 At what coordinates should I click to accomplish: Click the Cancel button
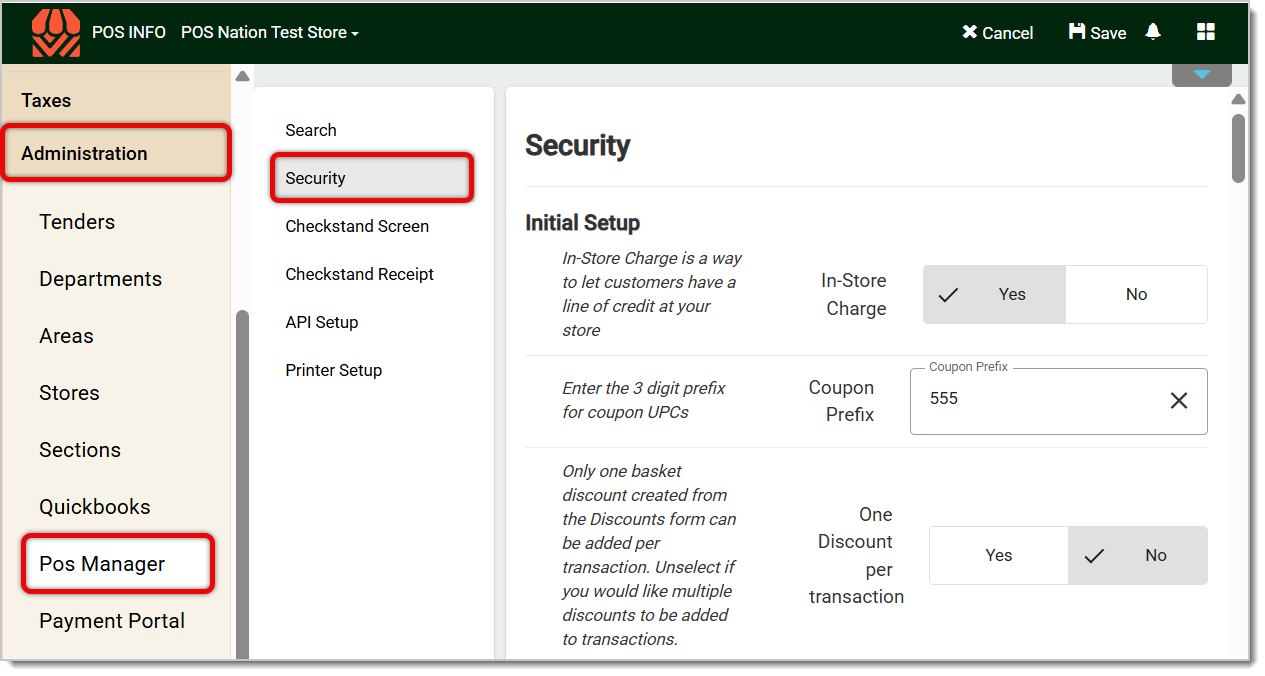tap(997, 33)
